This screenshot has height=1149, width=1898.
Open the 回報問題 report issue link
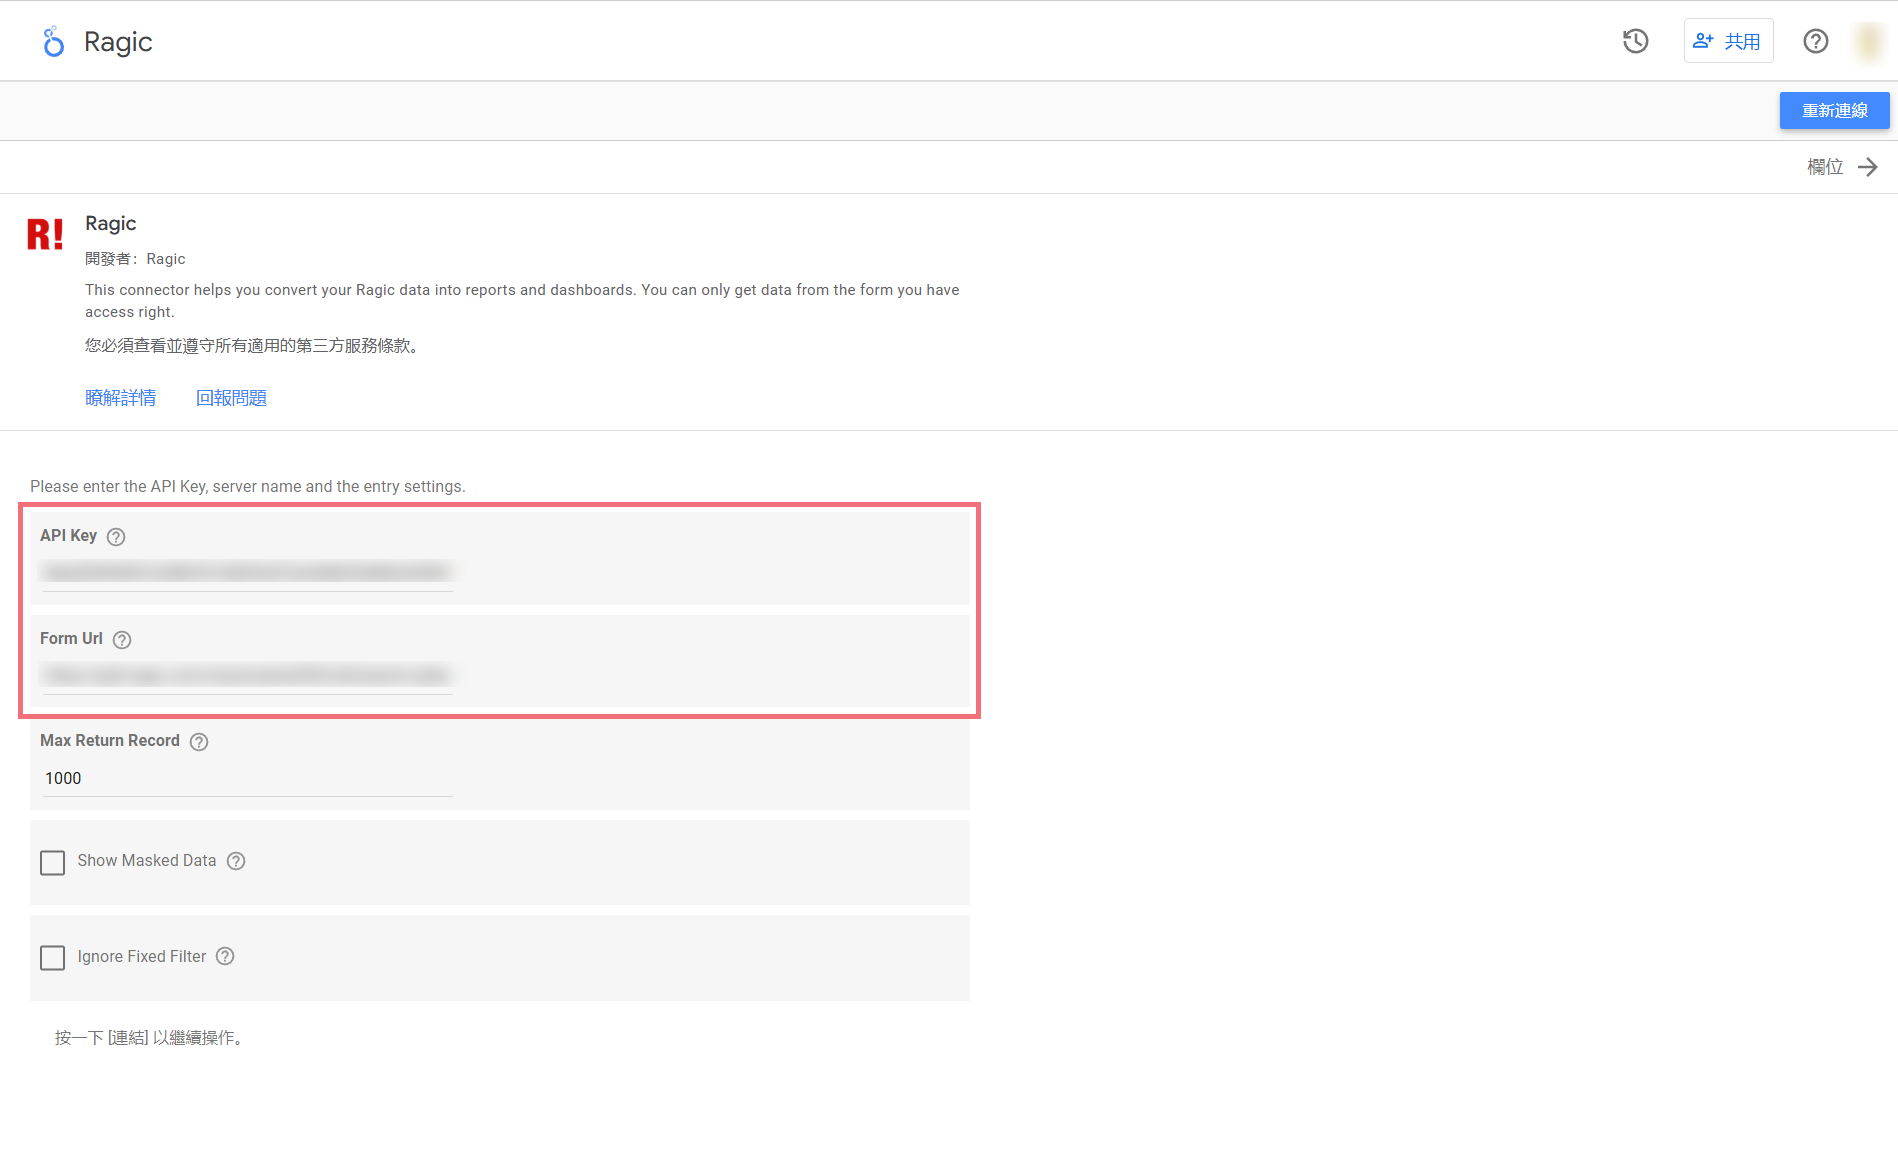point(231,398)
